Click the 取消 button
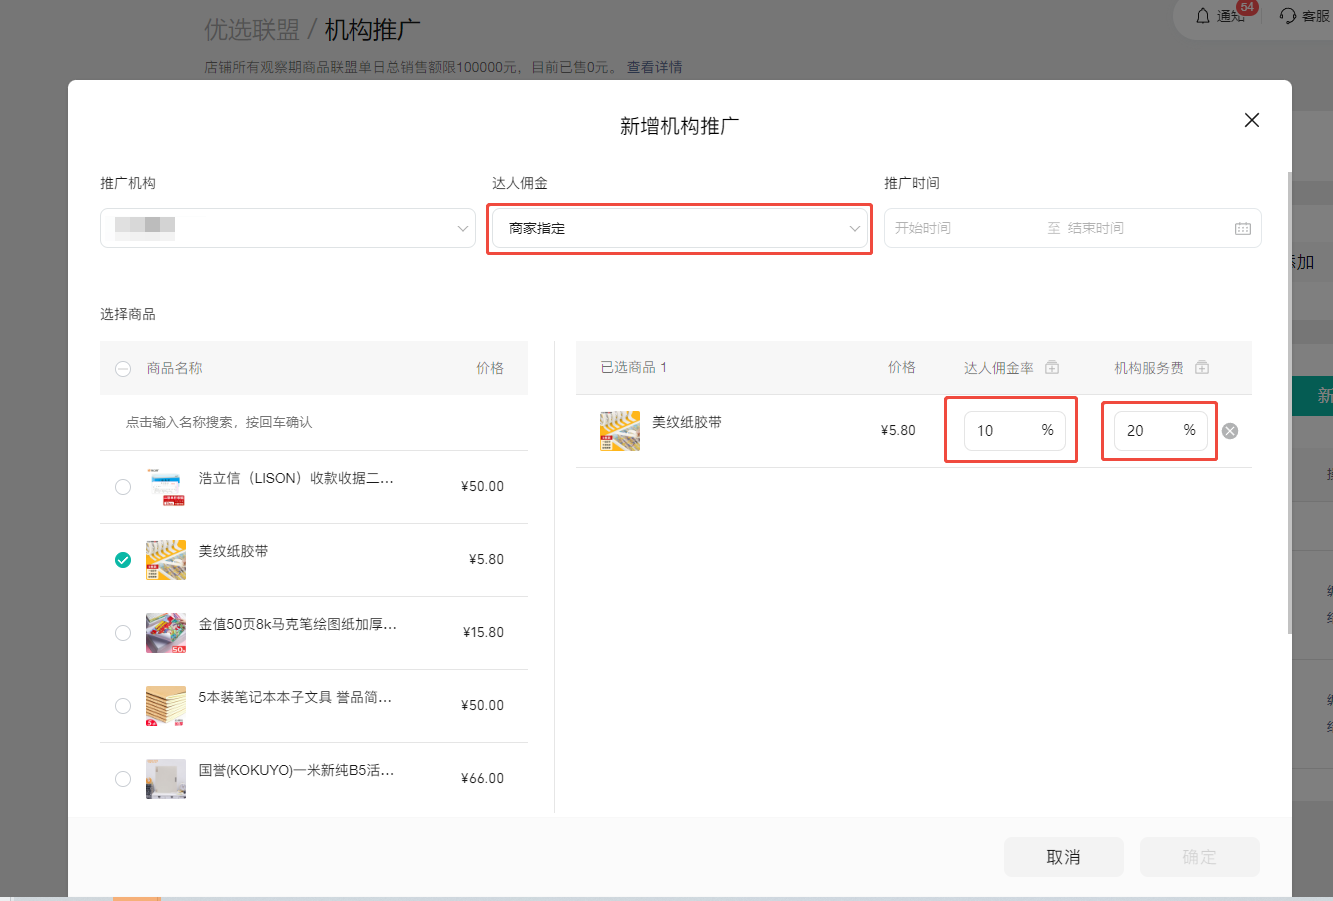The height and width of the screenshot is (901, 1333). click(1063, 857)
